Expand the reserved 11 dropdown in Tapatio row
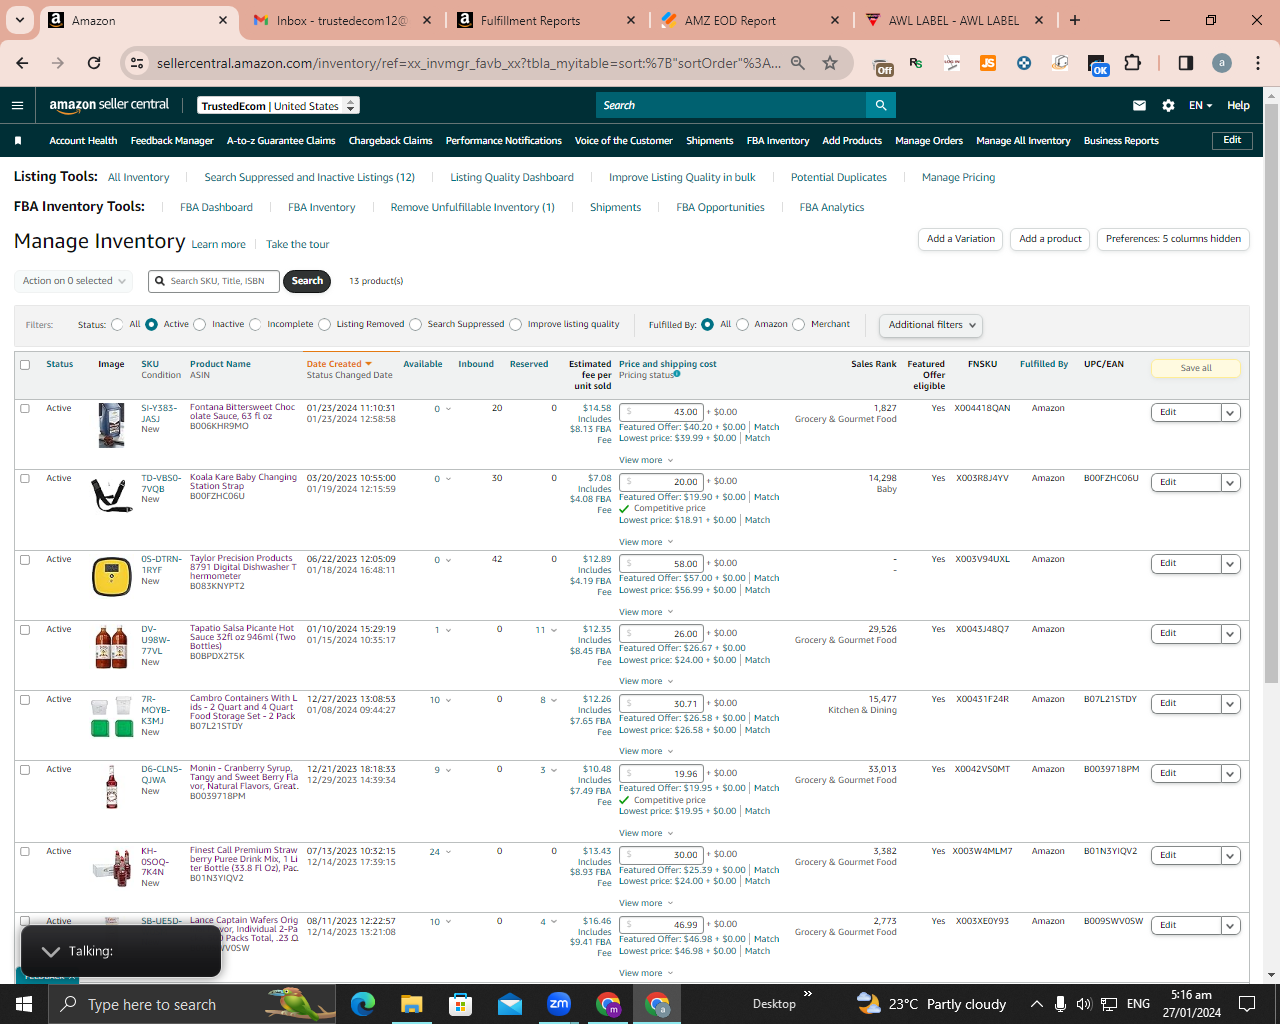Screen dimensions: 1280x1024 pos(547,630)
